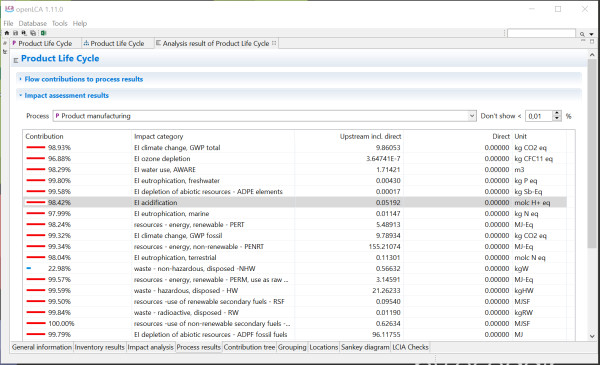Click the vertical scrollbar down arrow

click(592, 336)
